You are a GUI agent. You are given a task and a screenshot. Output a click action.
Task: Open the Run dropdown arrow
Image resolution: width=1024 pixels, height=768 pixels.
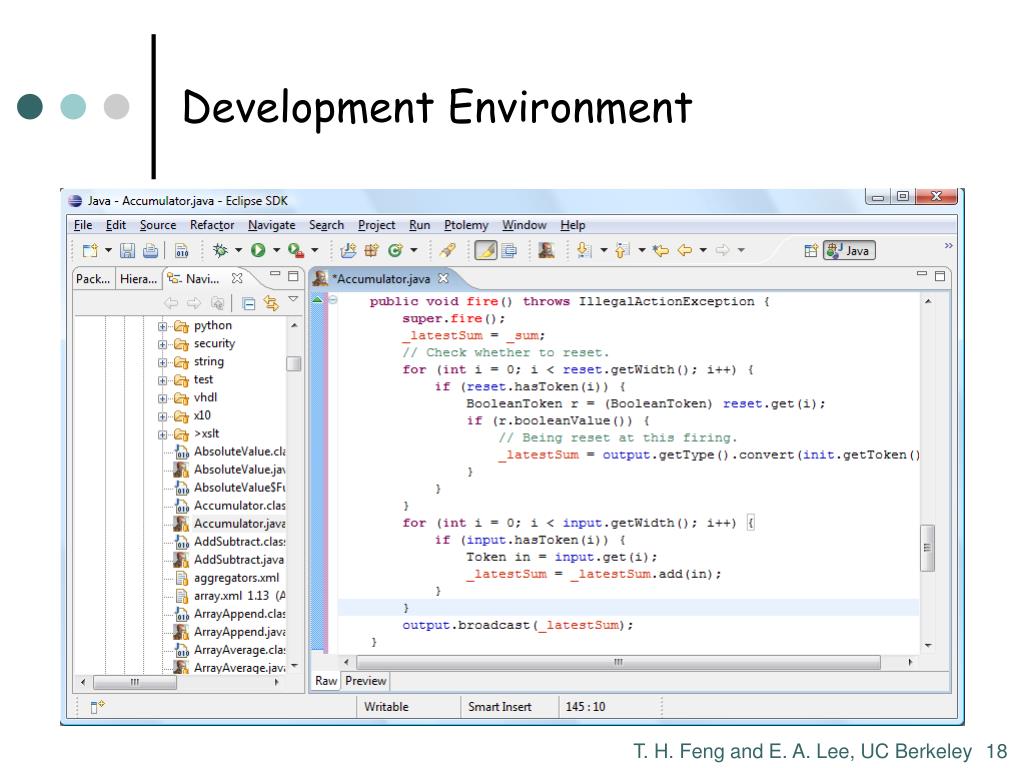point(276,250)
